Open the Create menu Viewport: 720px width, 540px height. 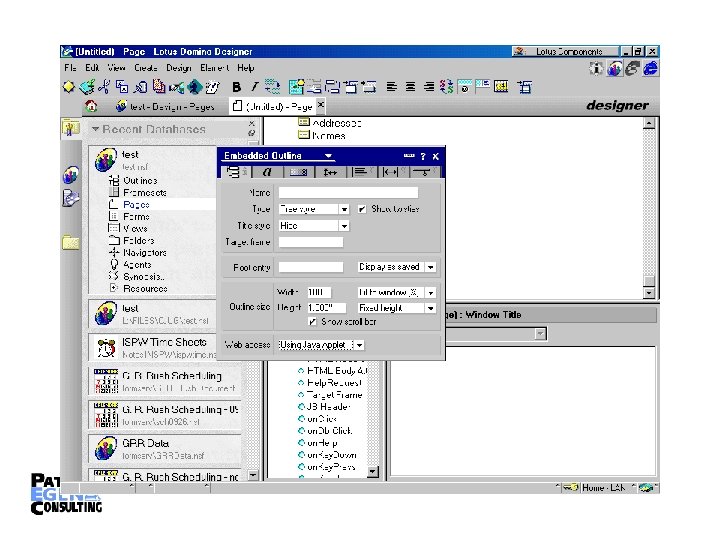[146, 68]
